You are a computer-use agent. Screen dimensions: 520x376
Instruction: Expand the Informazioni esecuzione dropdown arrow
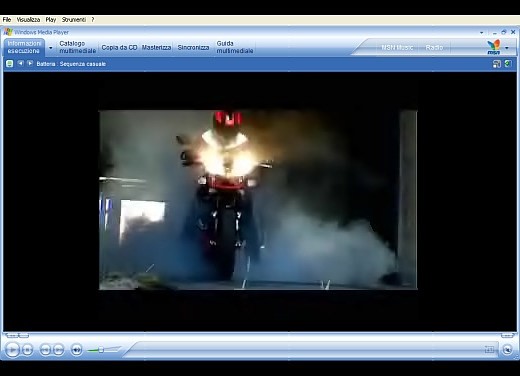[x=51, y=48]
